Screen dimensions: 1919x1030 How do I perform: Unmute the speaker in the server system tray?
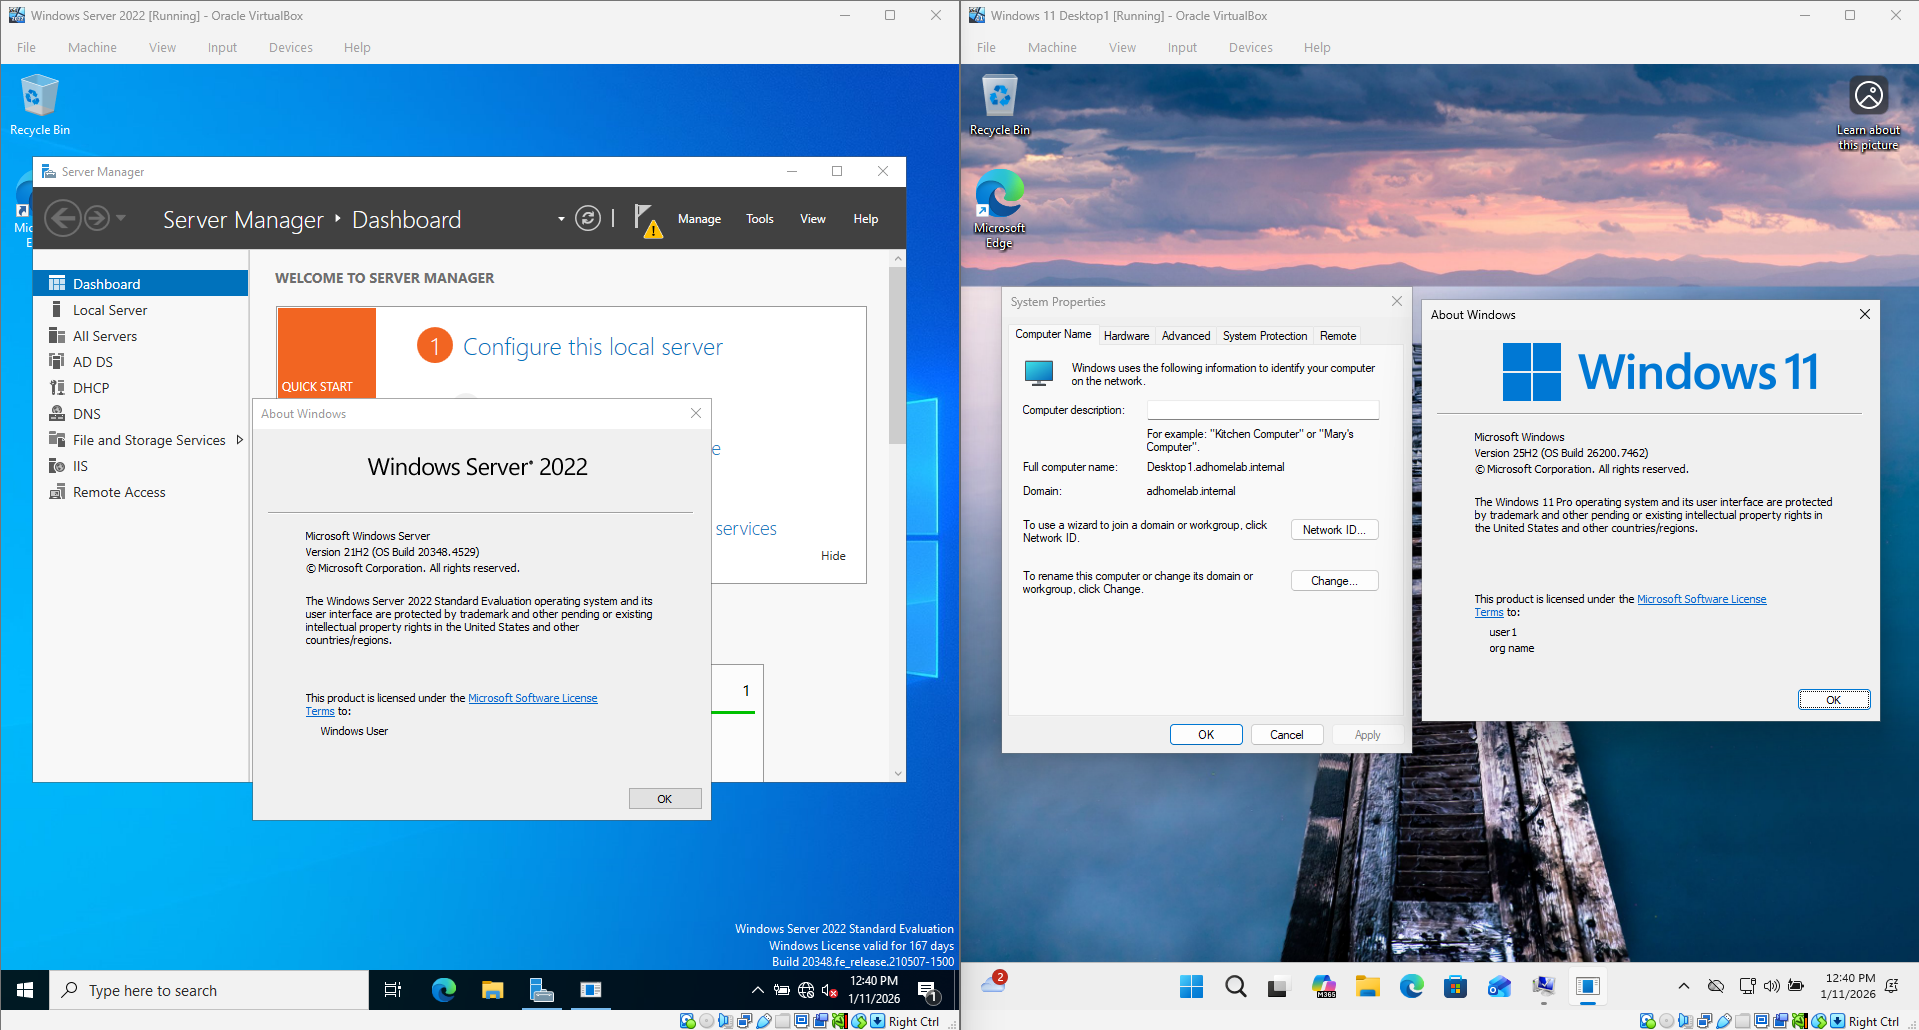point(829,990)
